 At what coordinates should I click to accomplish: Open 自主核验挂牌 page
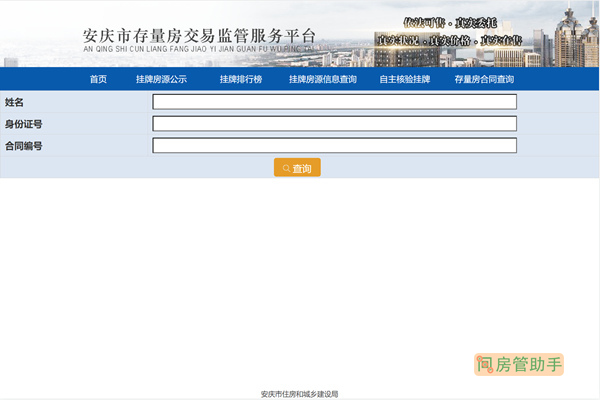tap(405, 79)
